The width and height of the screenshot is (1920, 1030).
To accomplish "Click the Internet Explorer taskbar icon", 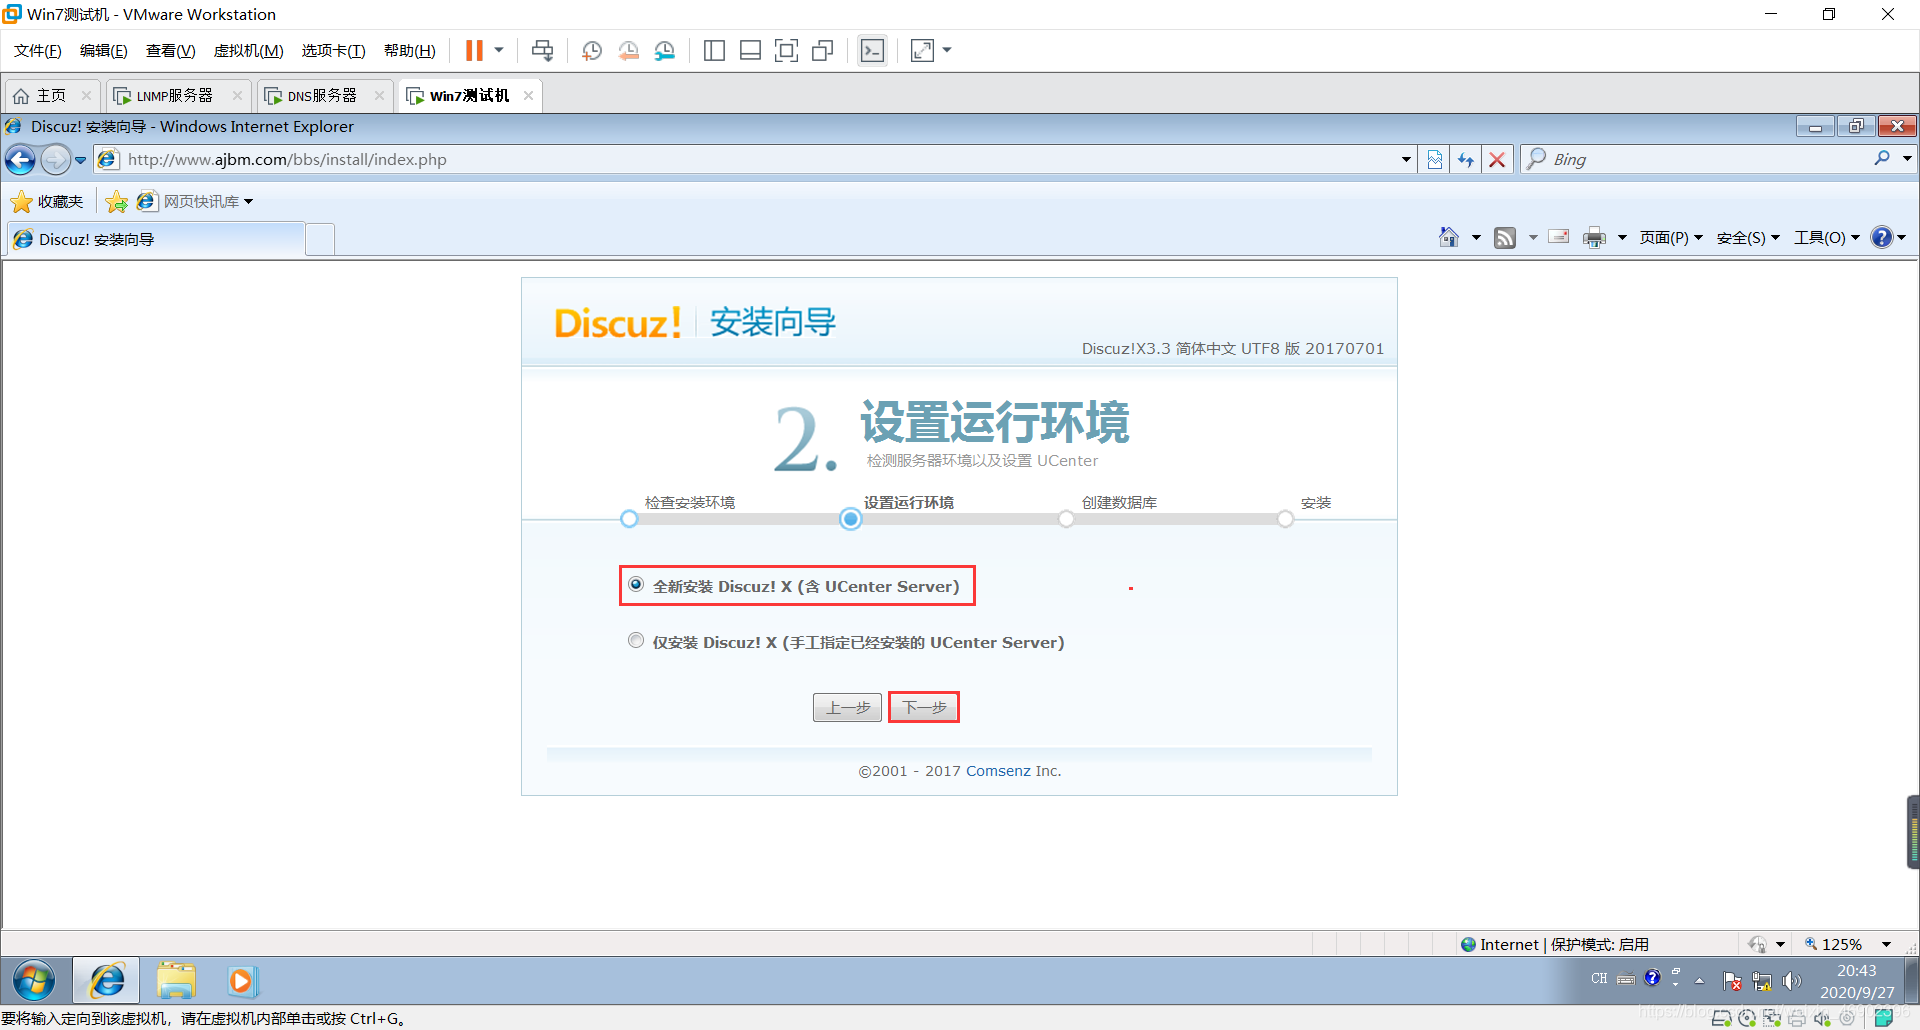I will tap(106, 981).
